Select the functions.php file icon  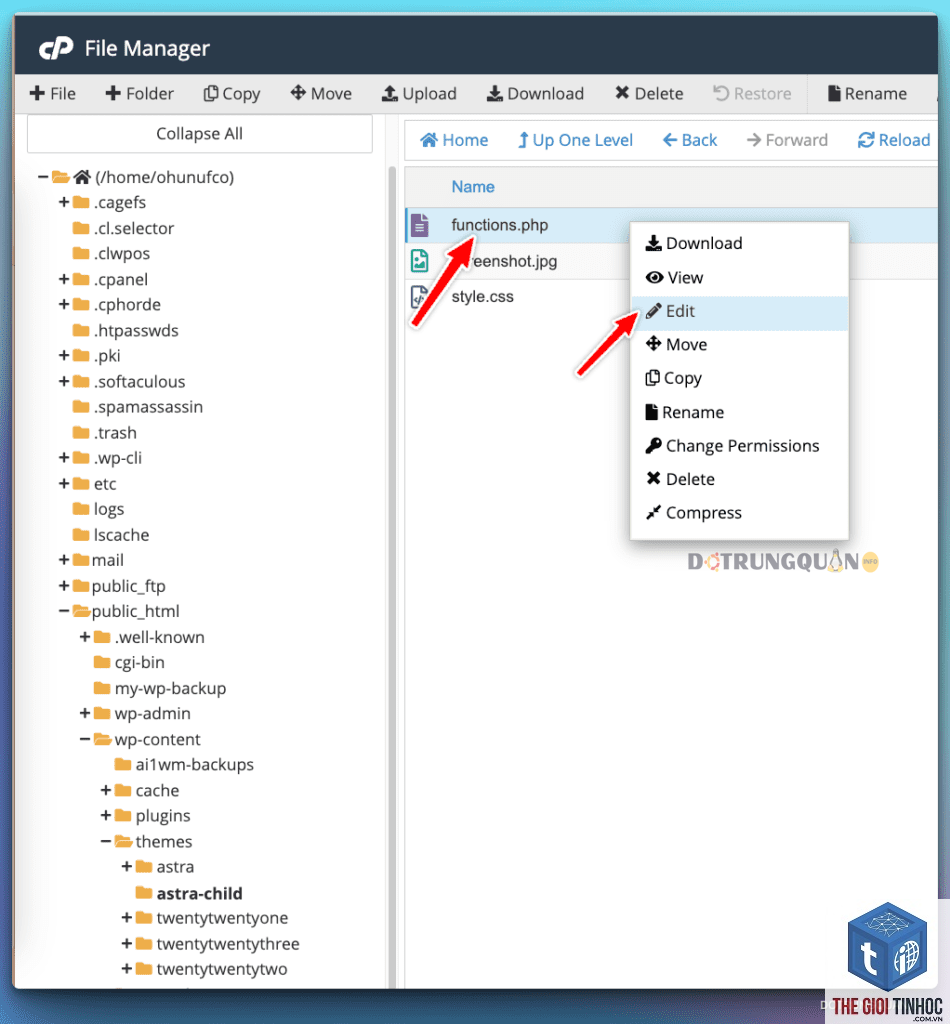[x=420, y=225]
